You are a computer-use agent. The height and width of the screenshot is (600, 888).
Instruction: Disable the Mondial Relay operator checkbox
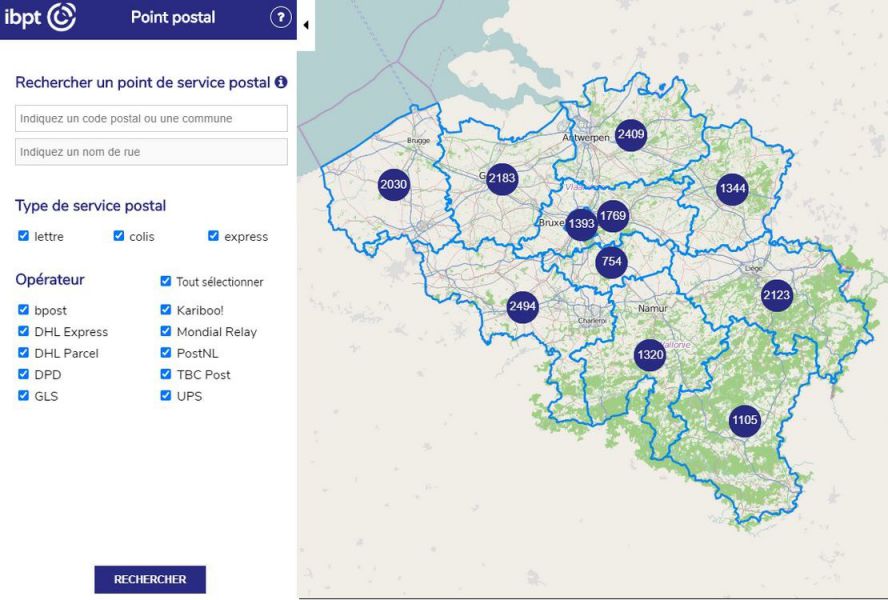(x=166, y=332)
